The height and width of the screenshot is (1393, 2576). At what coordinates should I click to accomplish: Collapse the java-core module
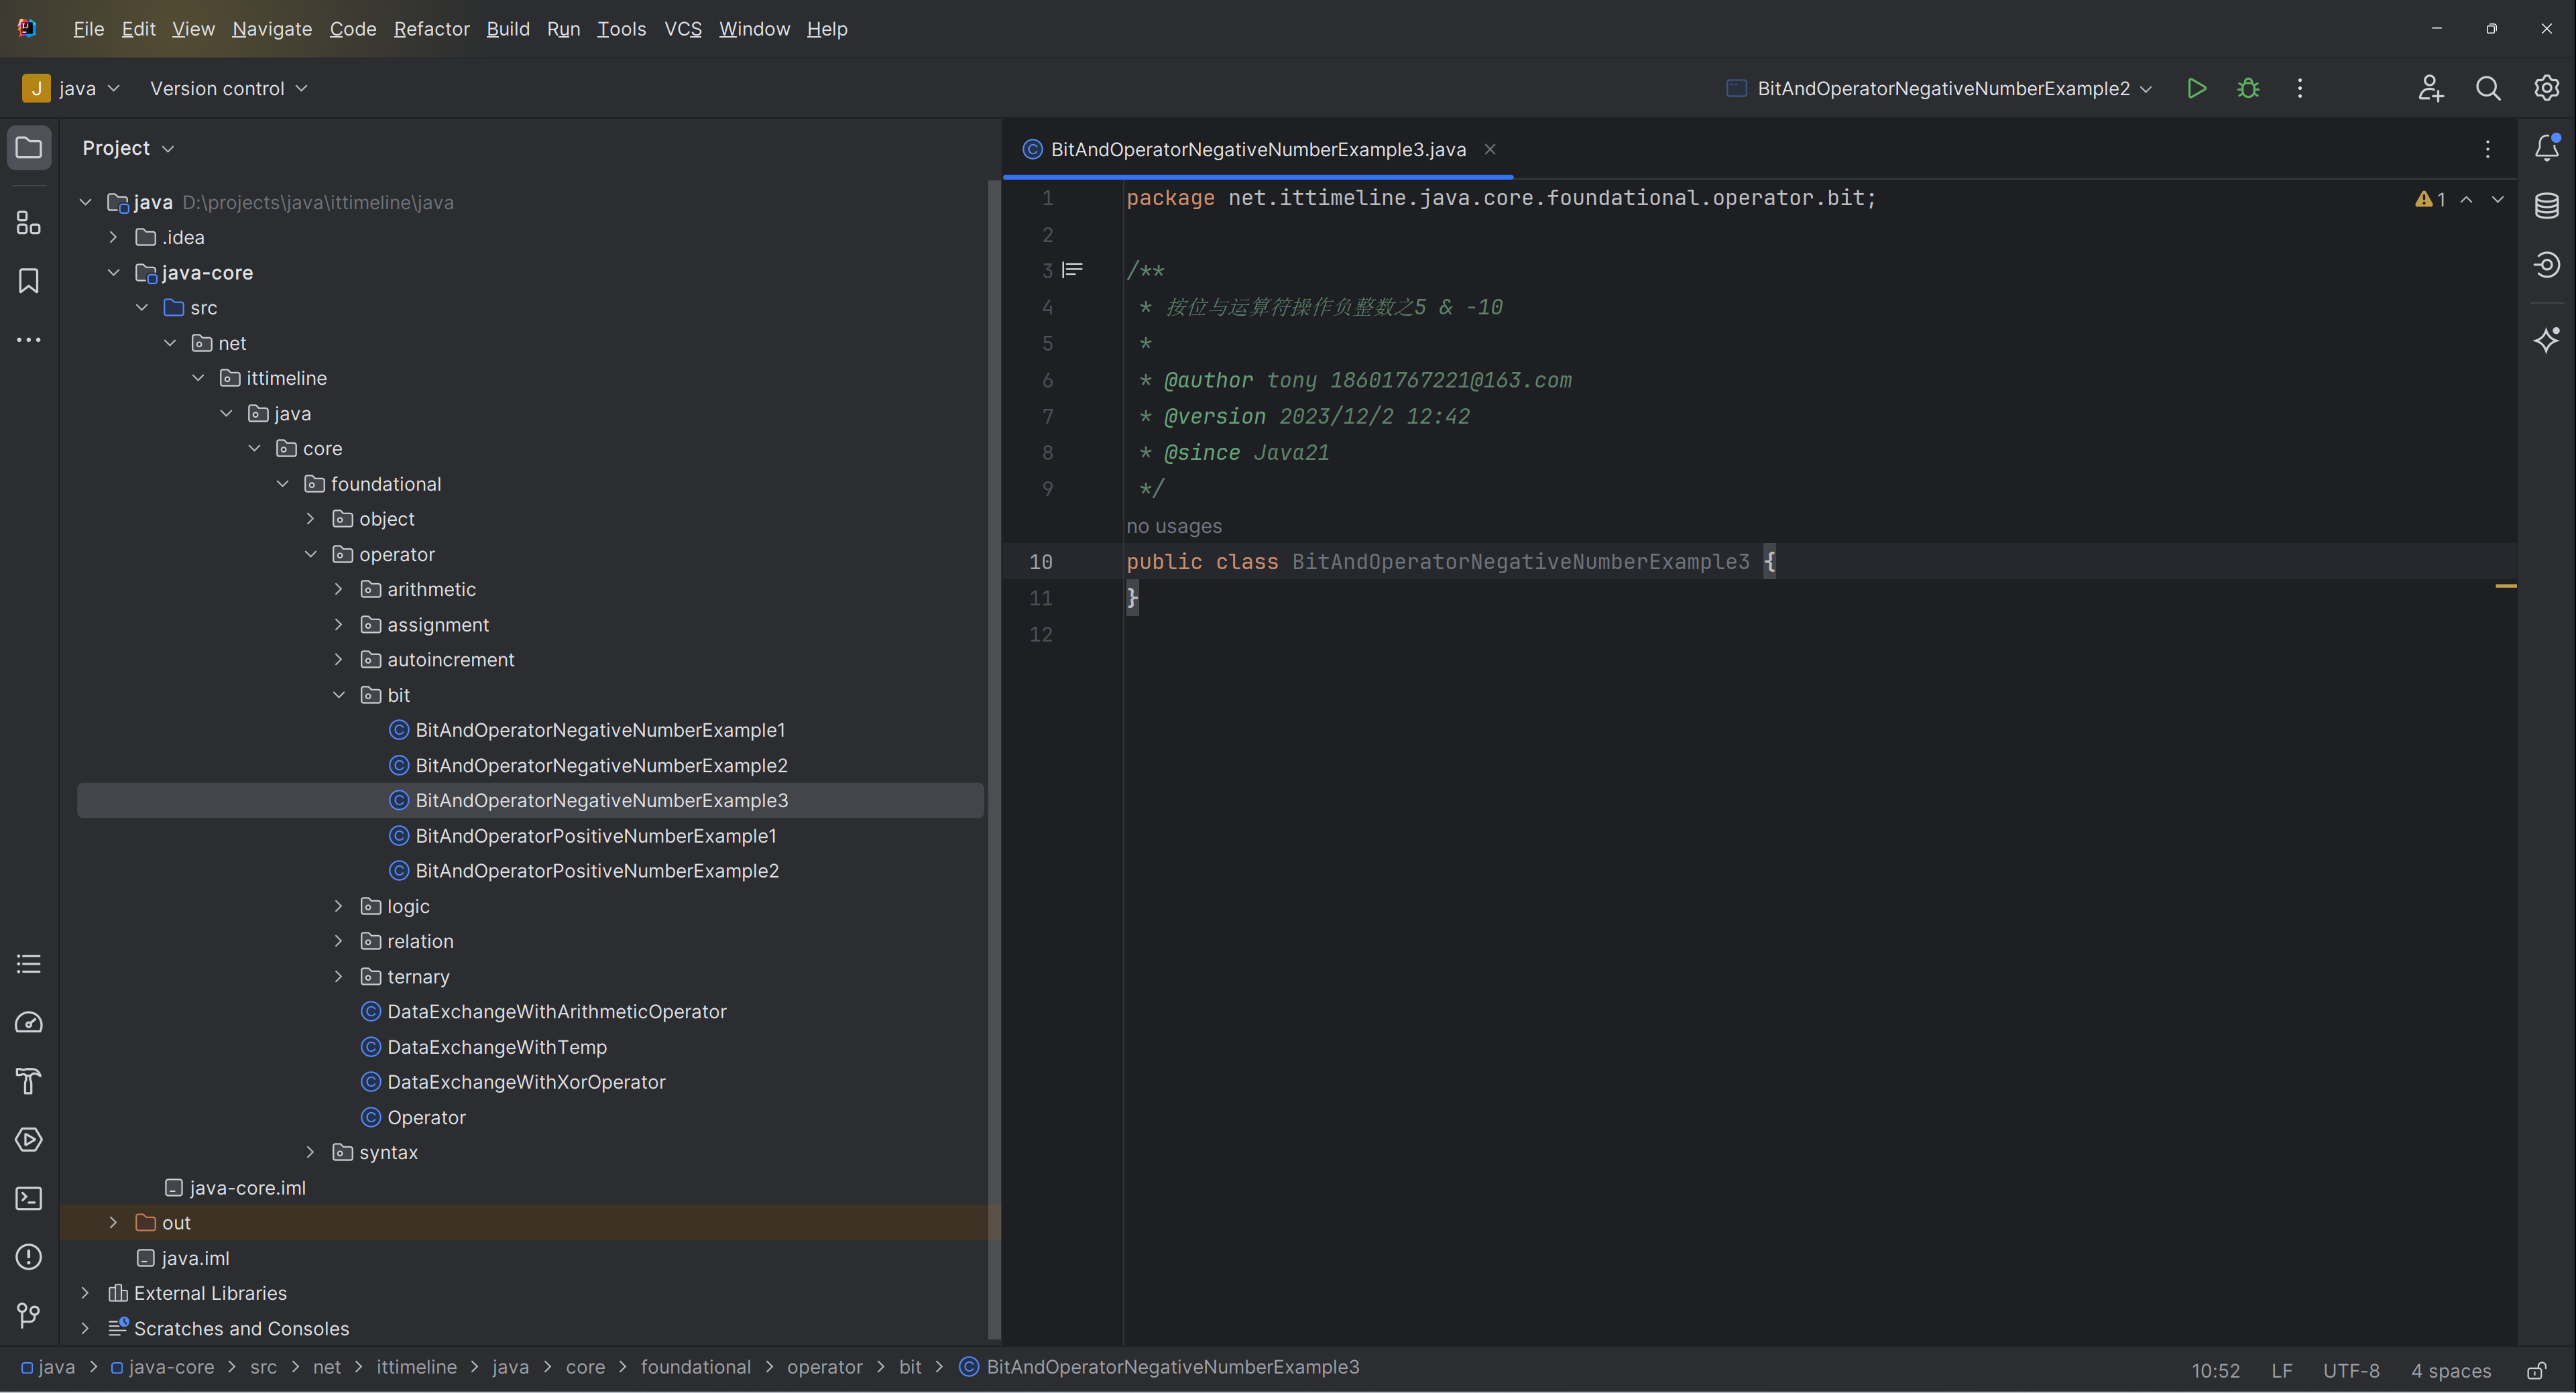[113, 272]
